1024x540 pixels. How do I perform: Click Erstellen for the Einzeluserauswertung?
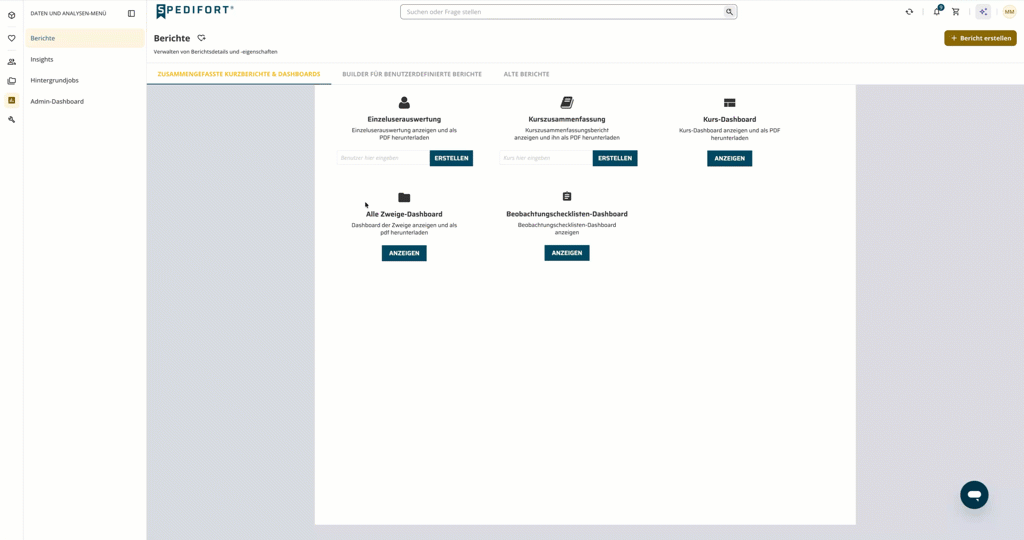tap(451, 158)
